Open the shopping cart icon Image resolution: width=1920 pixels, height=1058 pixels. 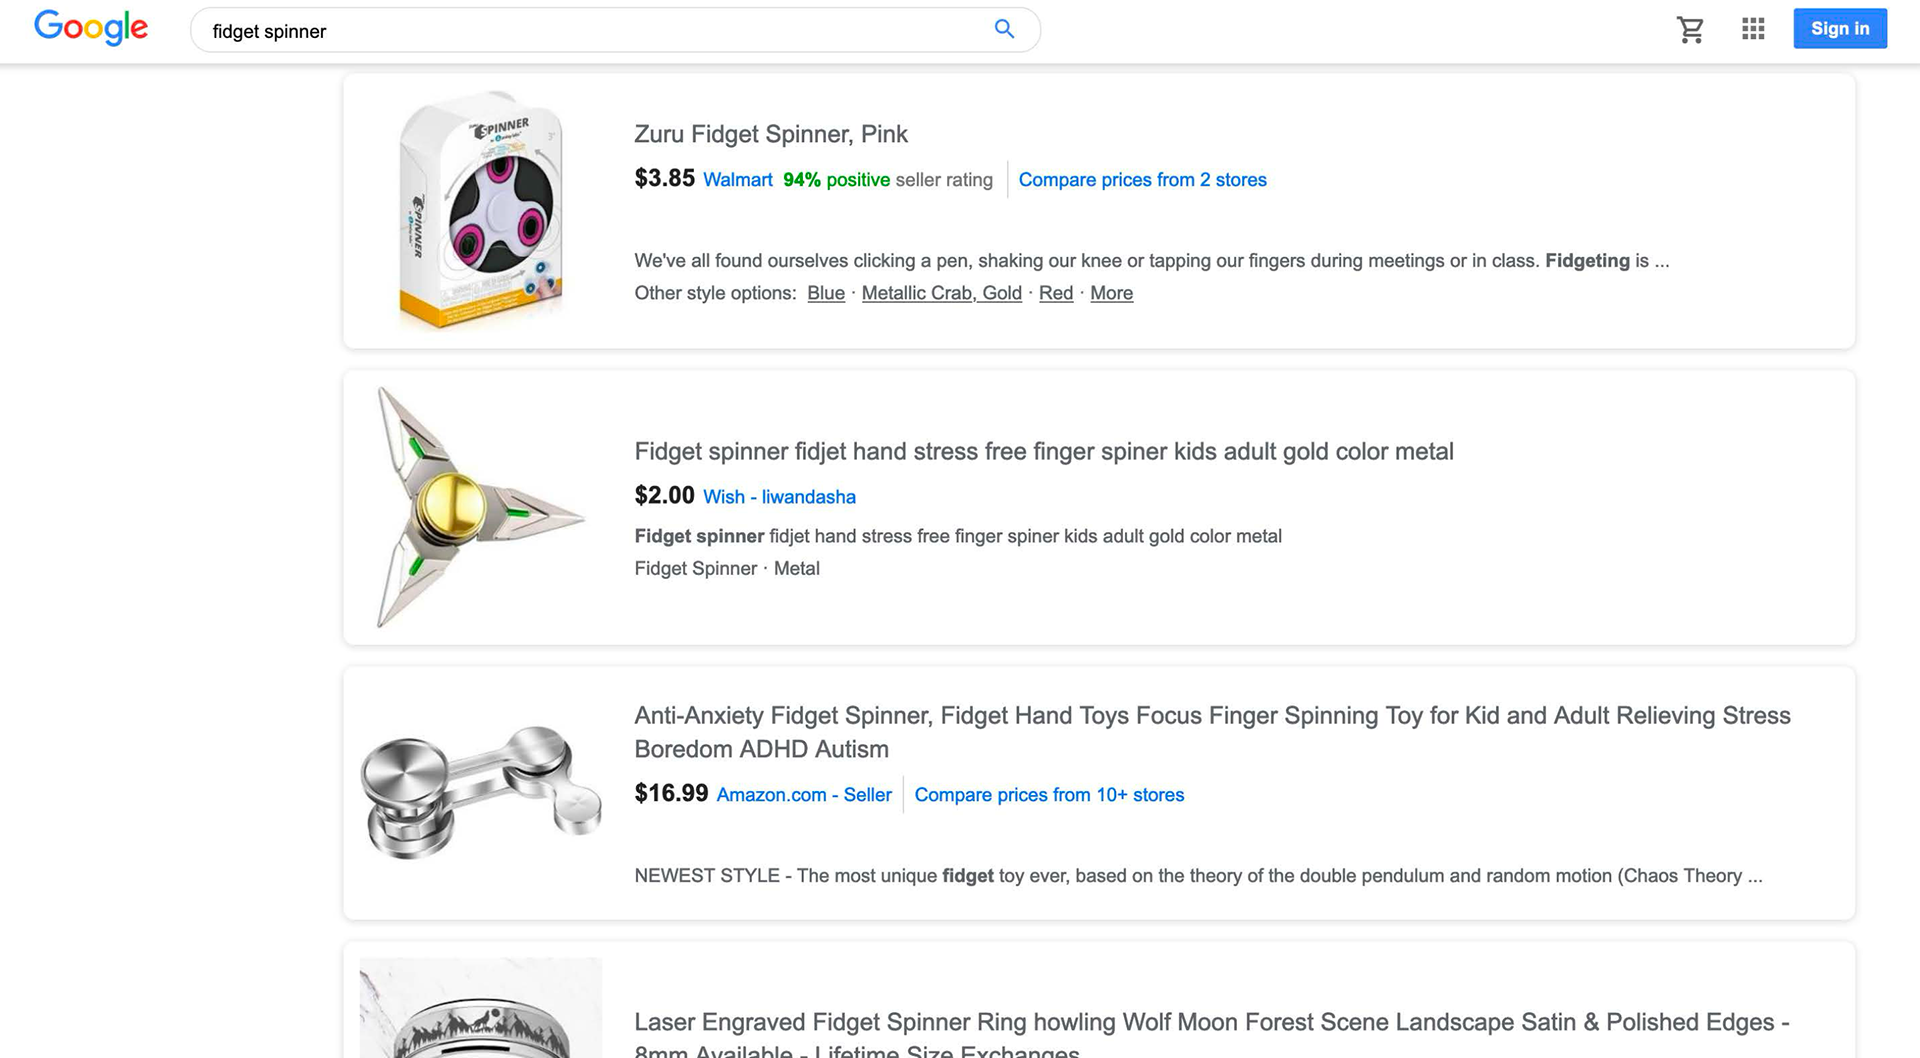pyautogui.click(x=1690, y=29)
